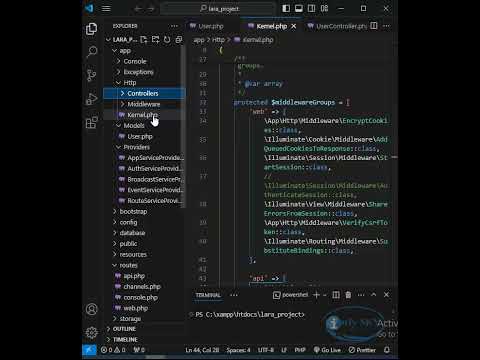Open terminal panel more actions menu

point(361,295)
